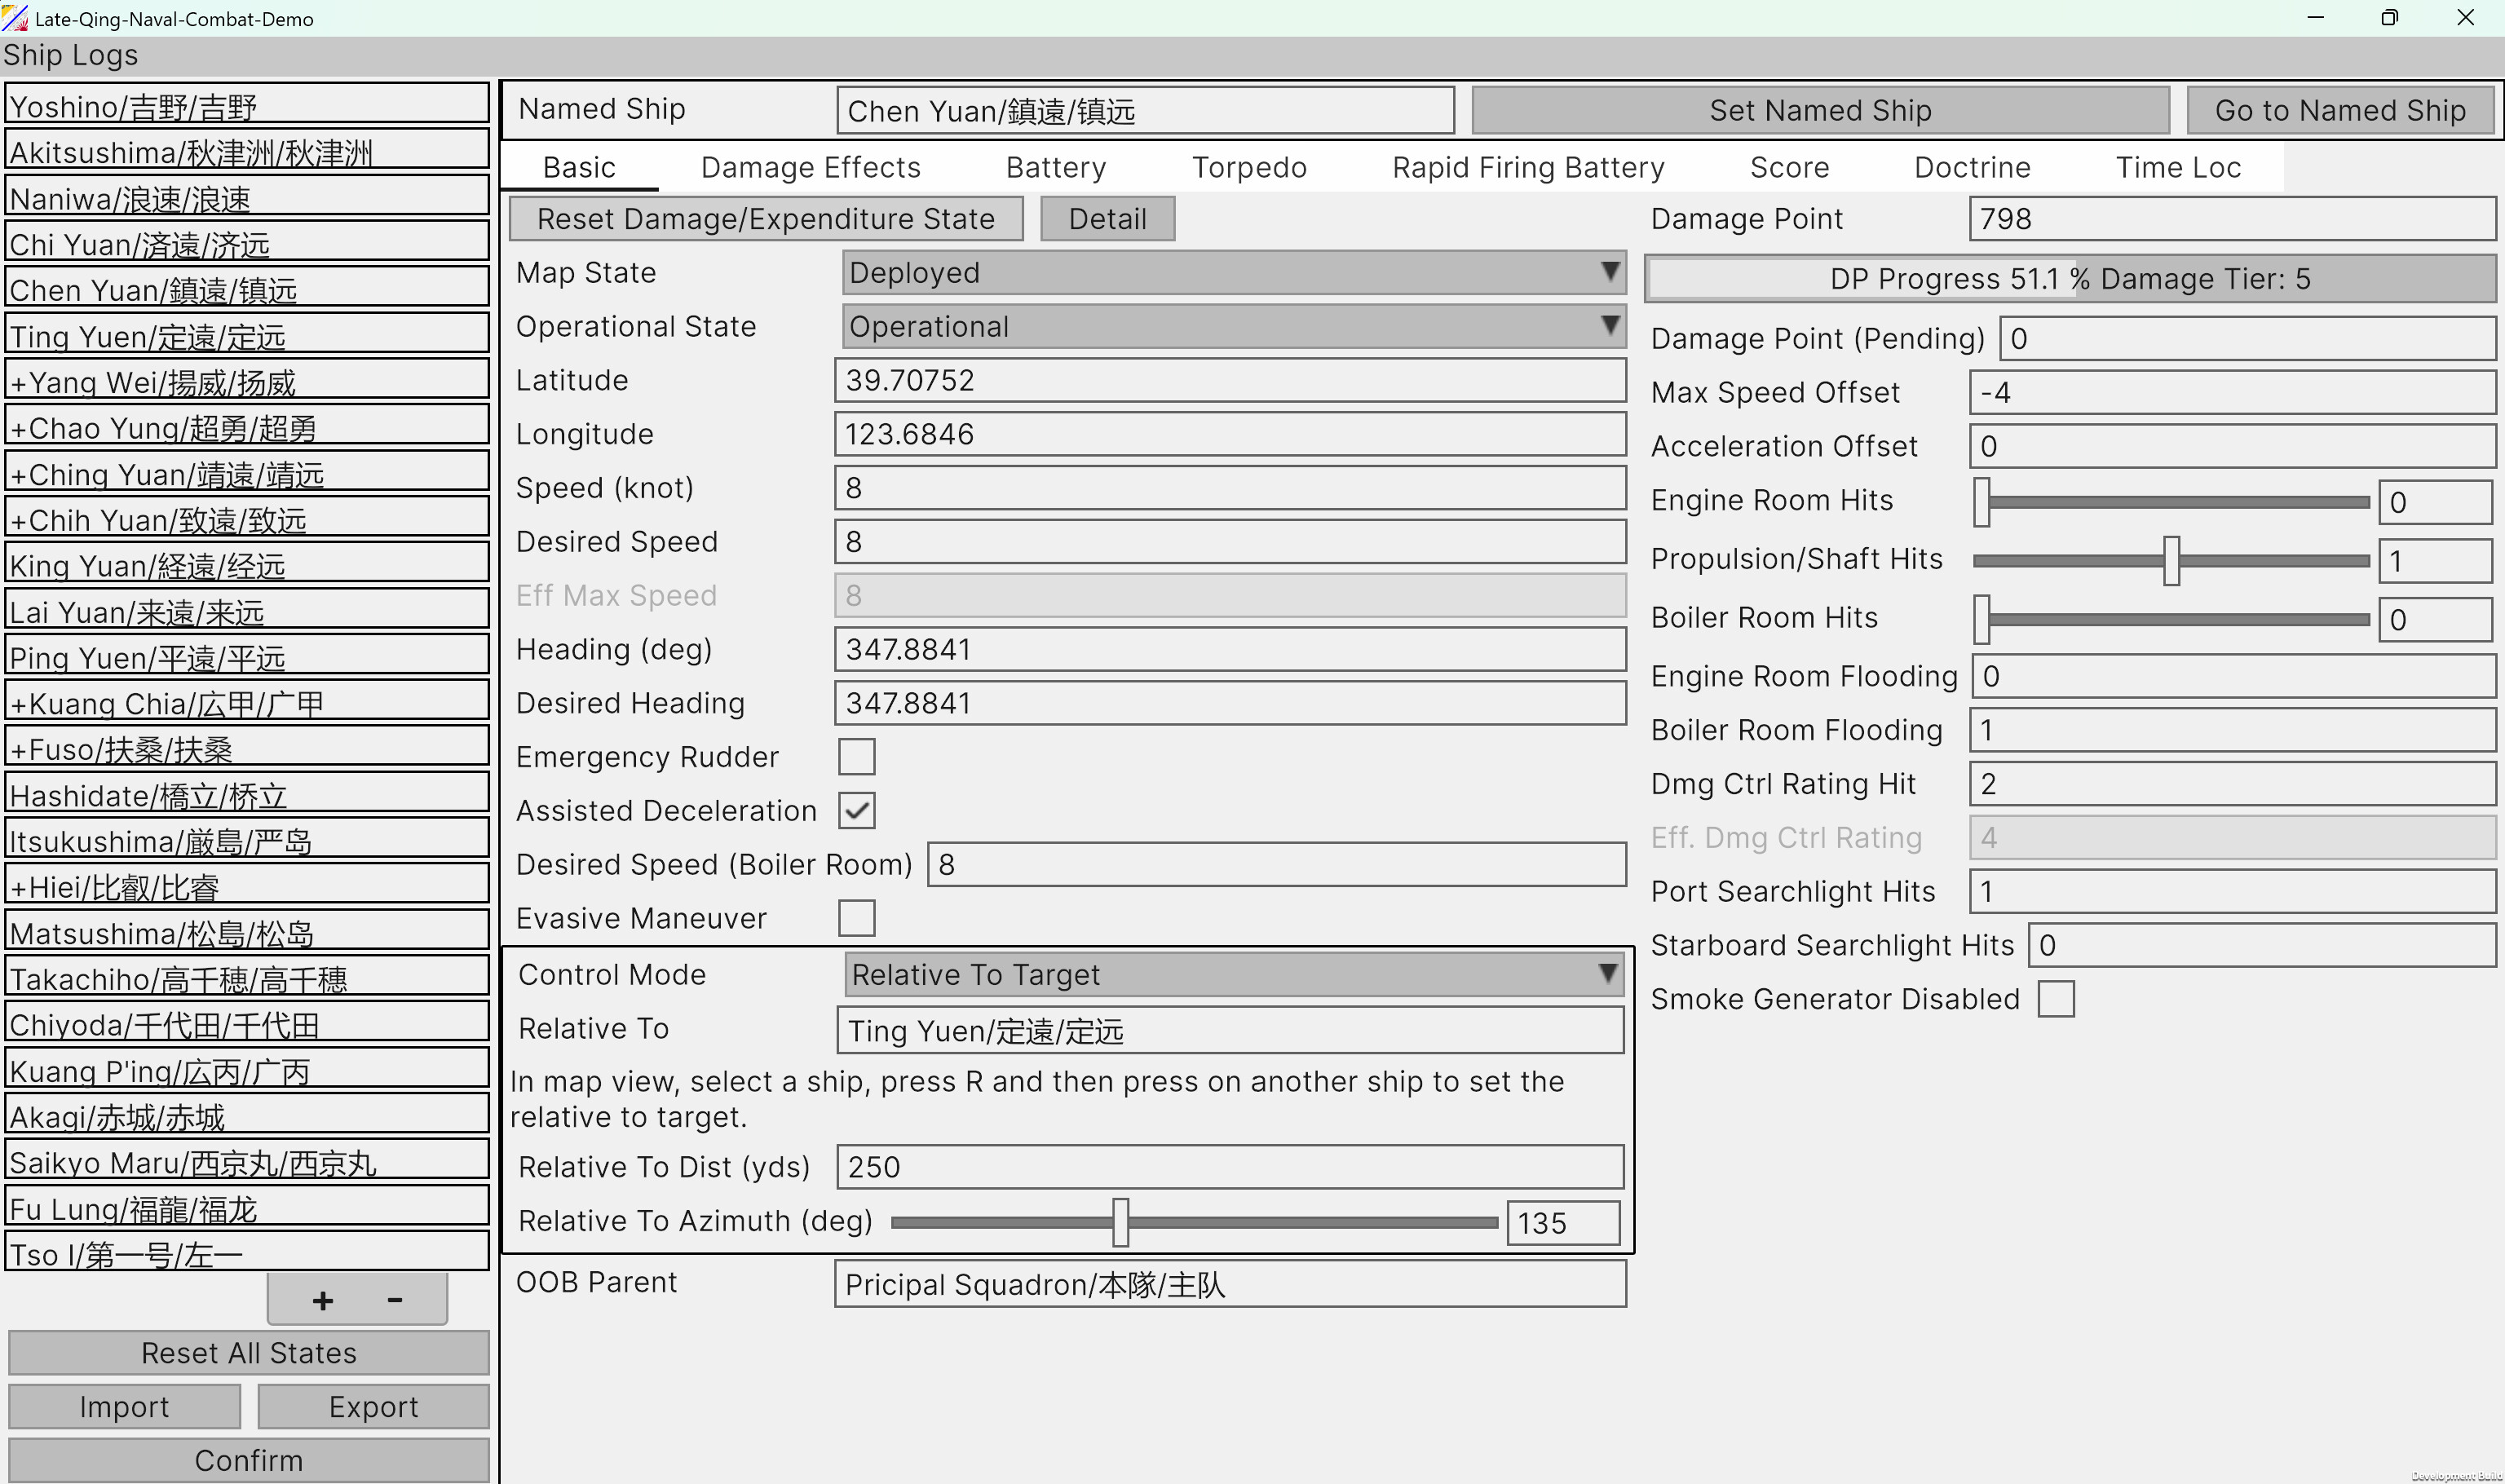Screen dimensions: 2505x1484
Task: Check Smoke Generator Disabled
Action: click(x=2055, y=998)
